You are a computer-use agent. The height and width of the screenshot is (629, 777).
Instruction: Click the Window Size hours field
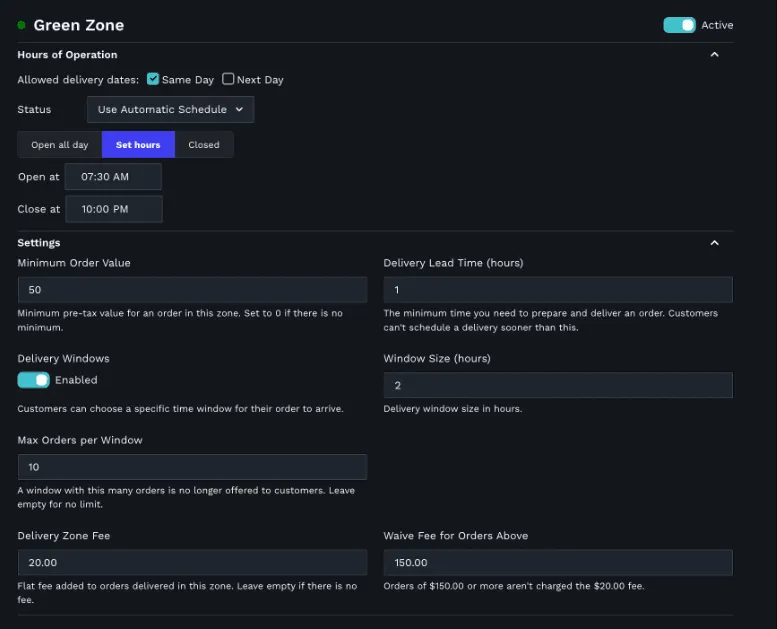[558, 385]
